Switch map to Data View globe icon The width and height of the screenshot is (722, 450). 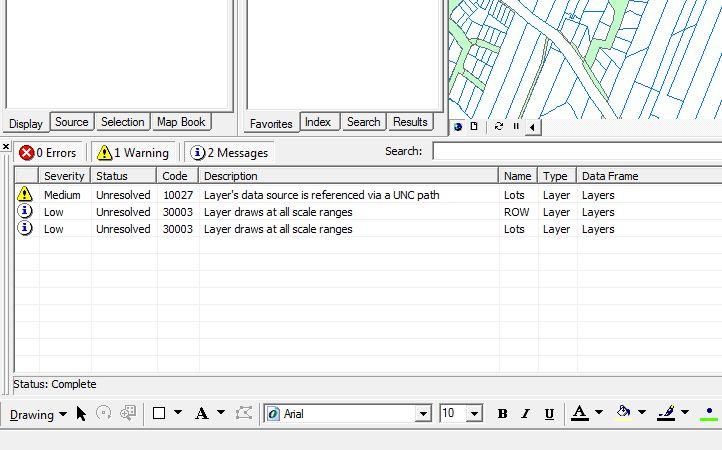pos(458,127)
